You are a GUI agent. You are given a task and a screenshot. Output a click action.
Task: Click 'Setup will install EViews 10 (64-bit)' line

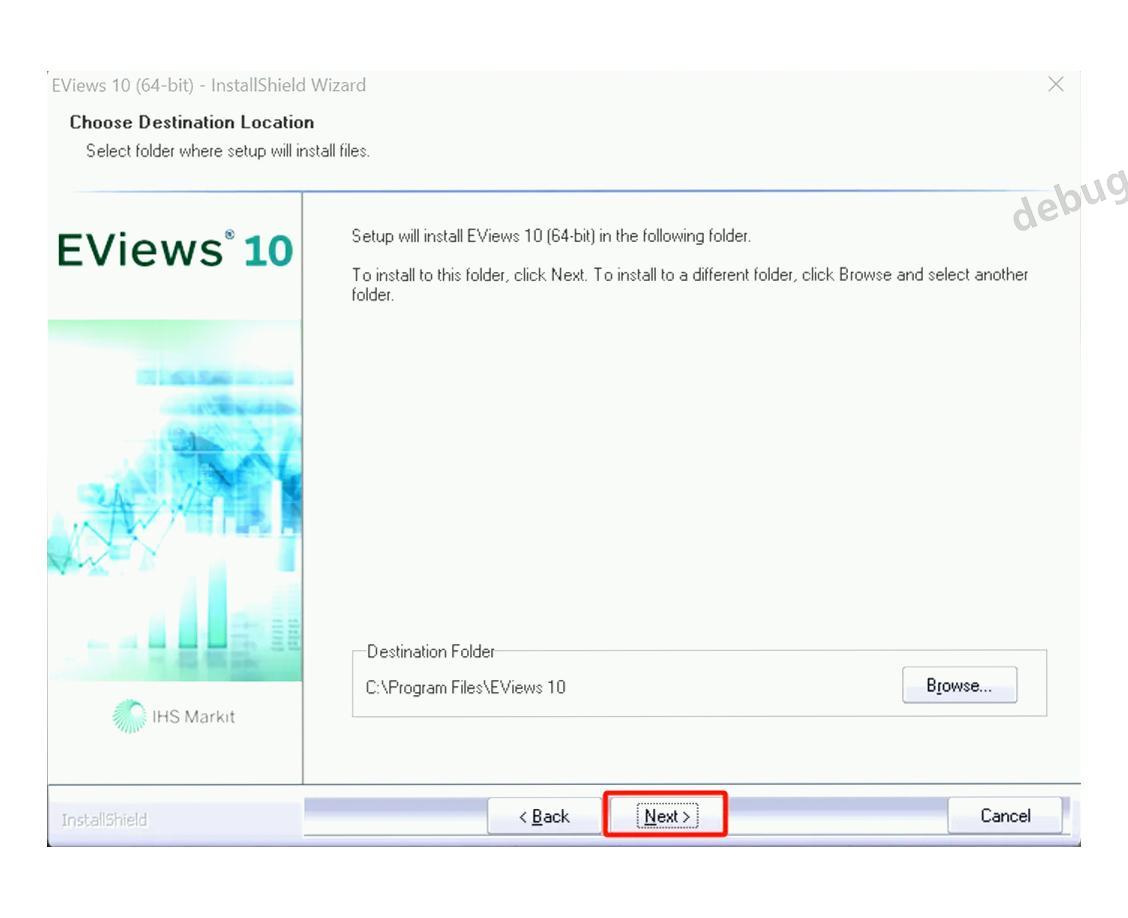(551, 236)
